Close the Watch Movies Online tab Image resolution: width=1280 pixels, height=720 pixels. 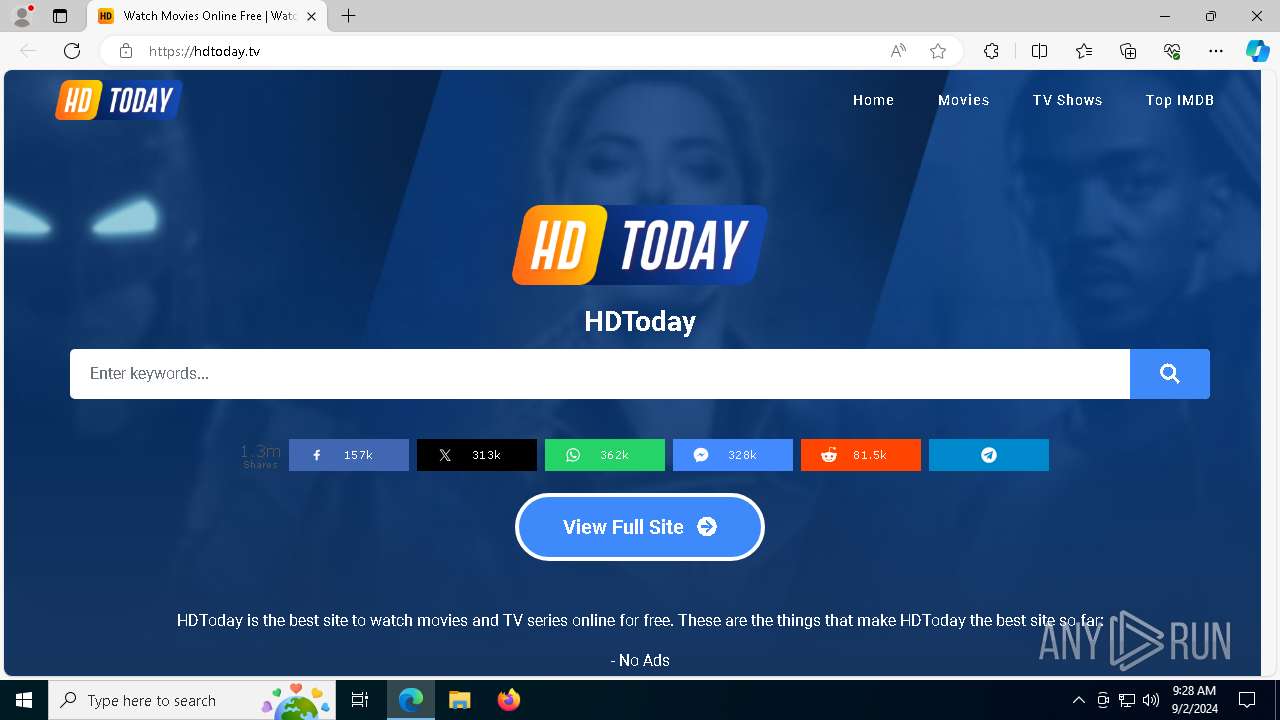pos(311,16)
